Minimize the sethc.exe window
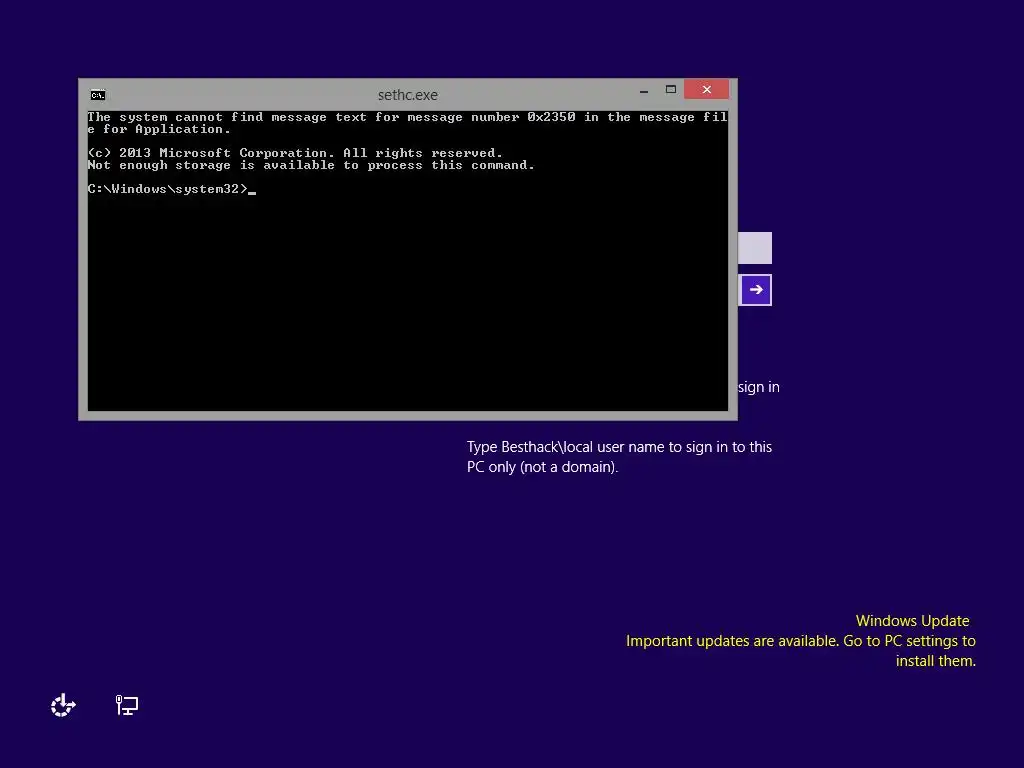Image resolution: width=1024 pixels, height=768 pixels. click(644, 90)
